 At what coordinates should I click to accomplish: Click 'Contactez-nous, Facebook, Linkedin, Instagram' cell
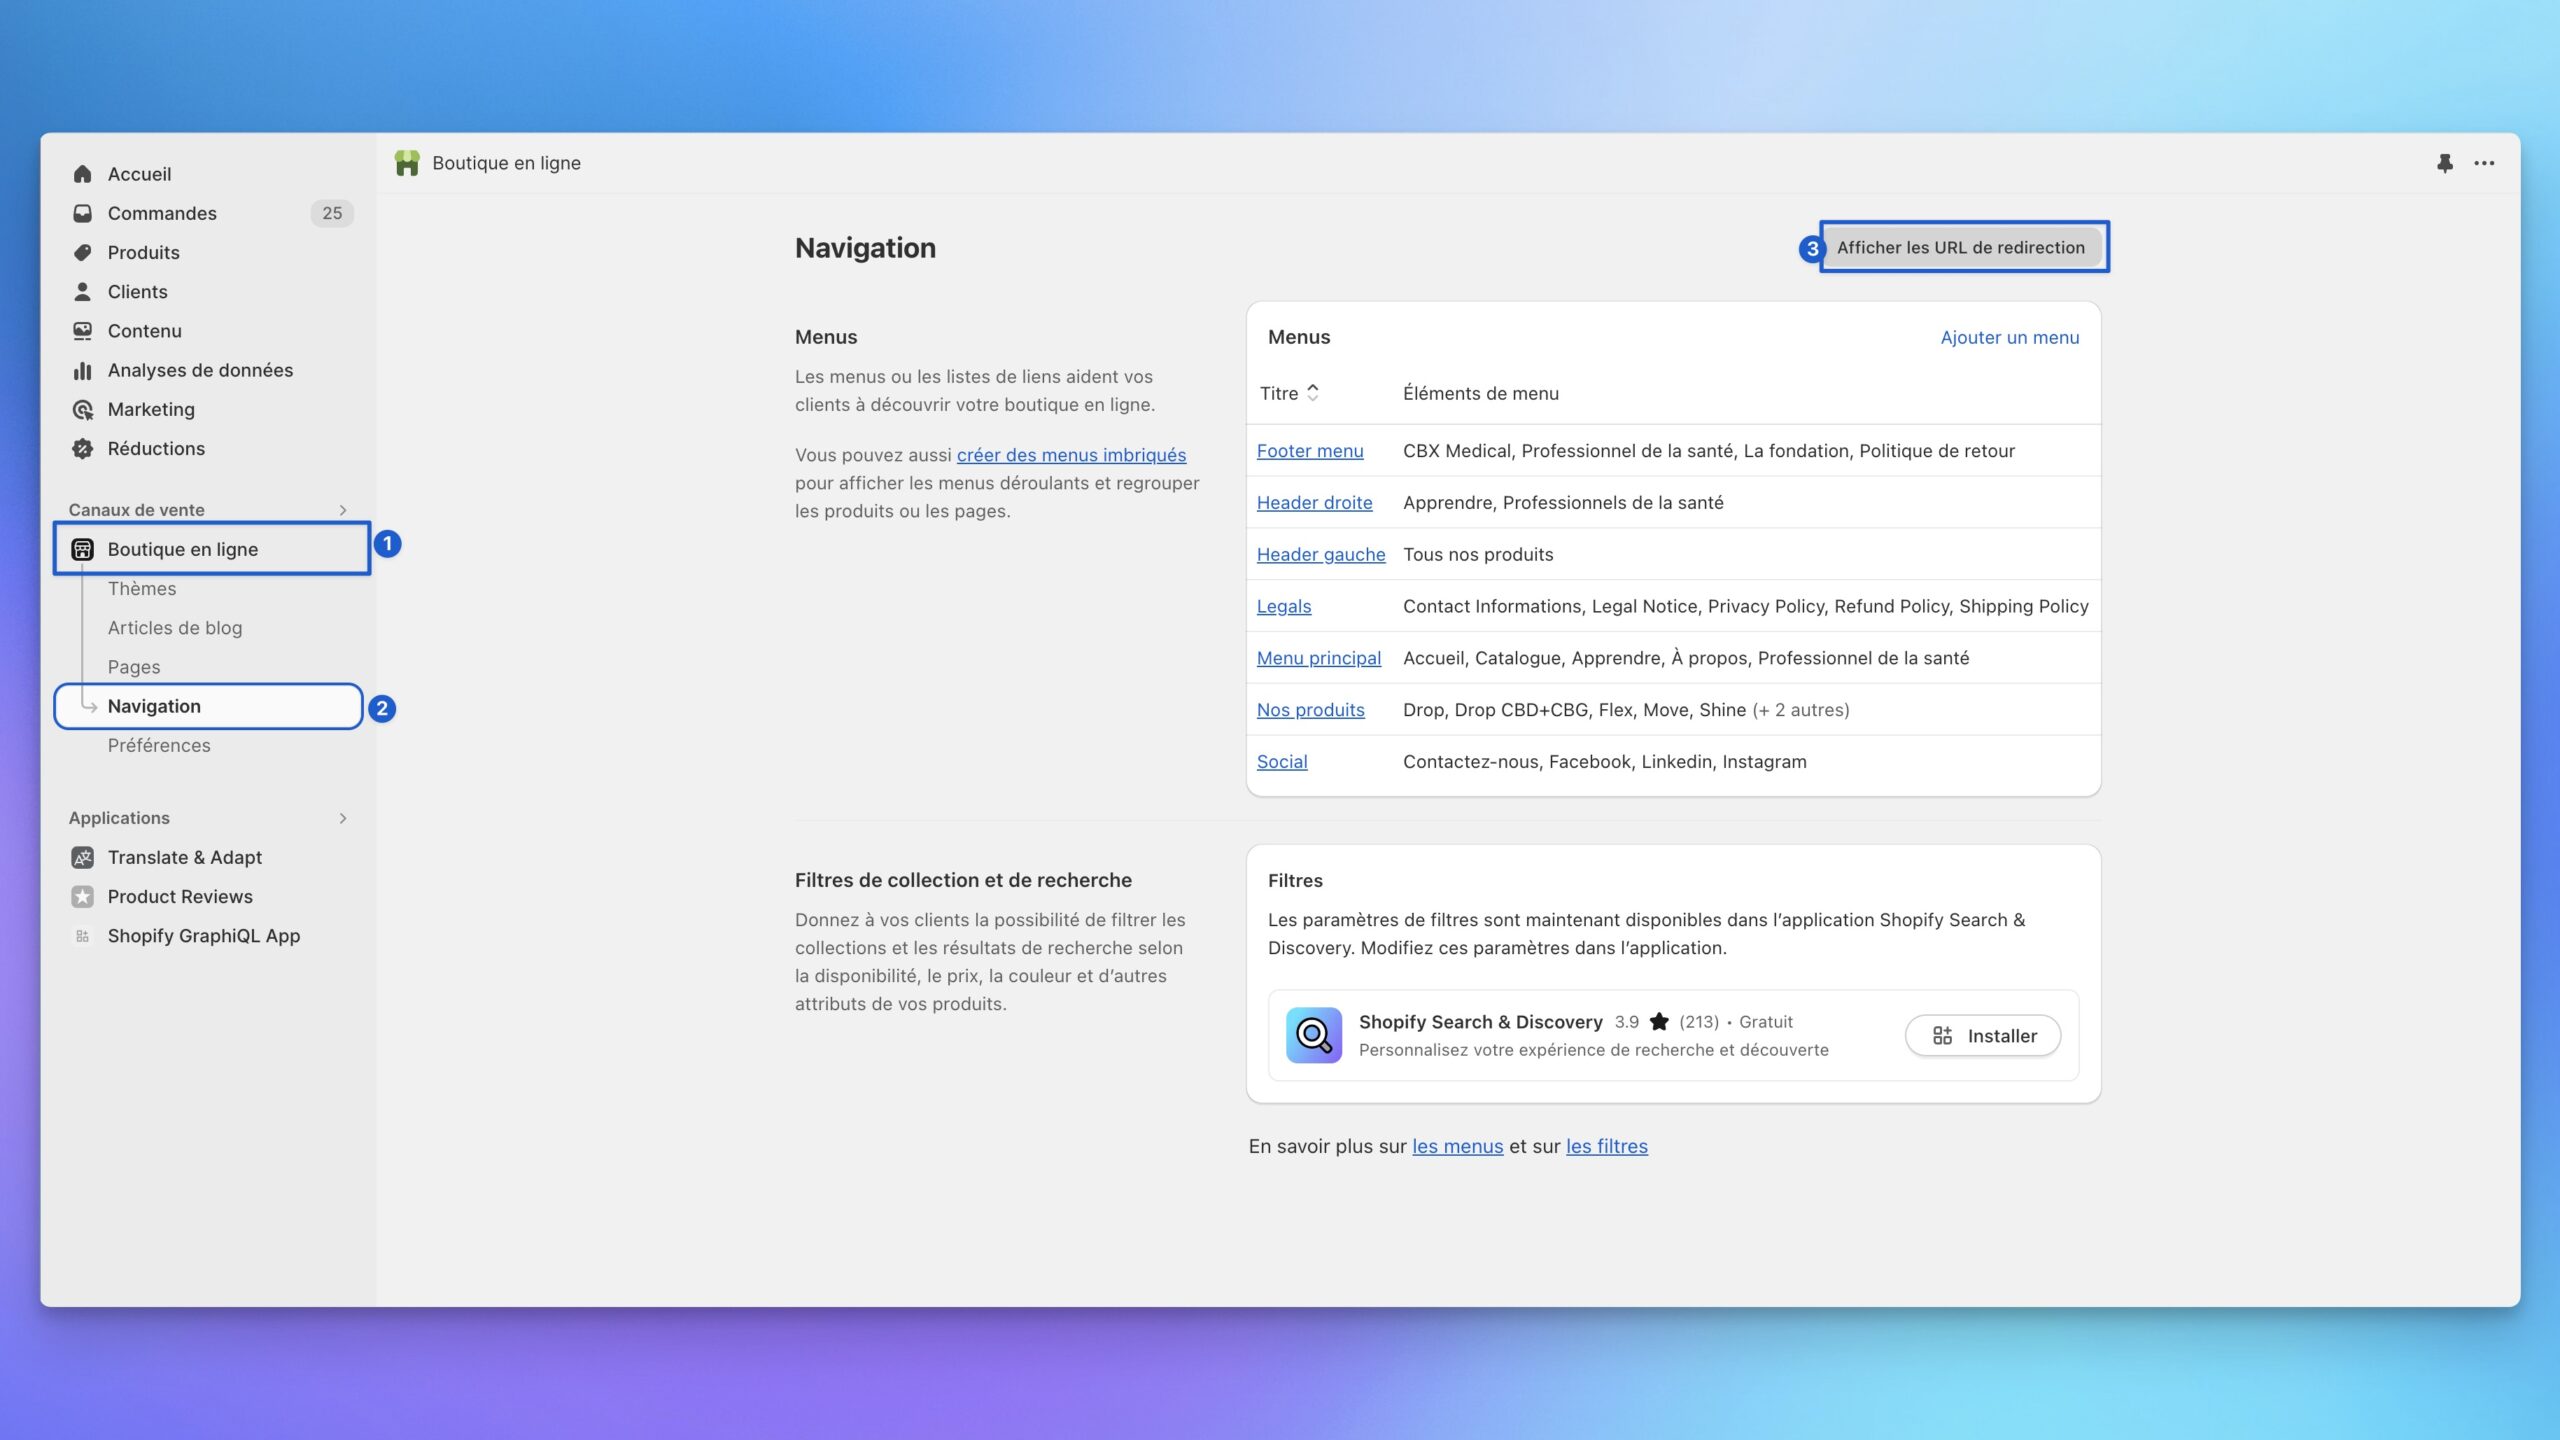(1605, 762)
